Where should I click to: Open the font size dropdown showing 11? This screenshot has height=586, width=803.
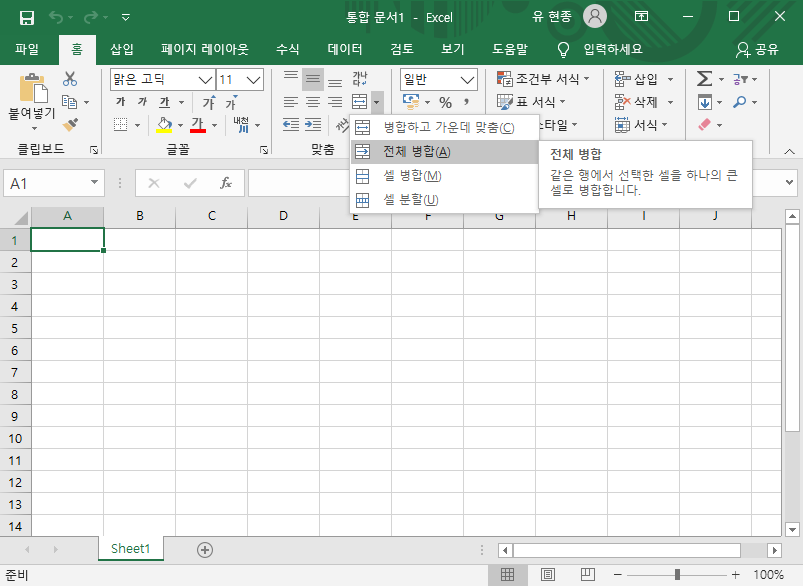(x=253, y=79)
